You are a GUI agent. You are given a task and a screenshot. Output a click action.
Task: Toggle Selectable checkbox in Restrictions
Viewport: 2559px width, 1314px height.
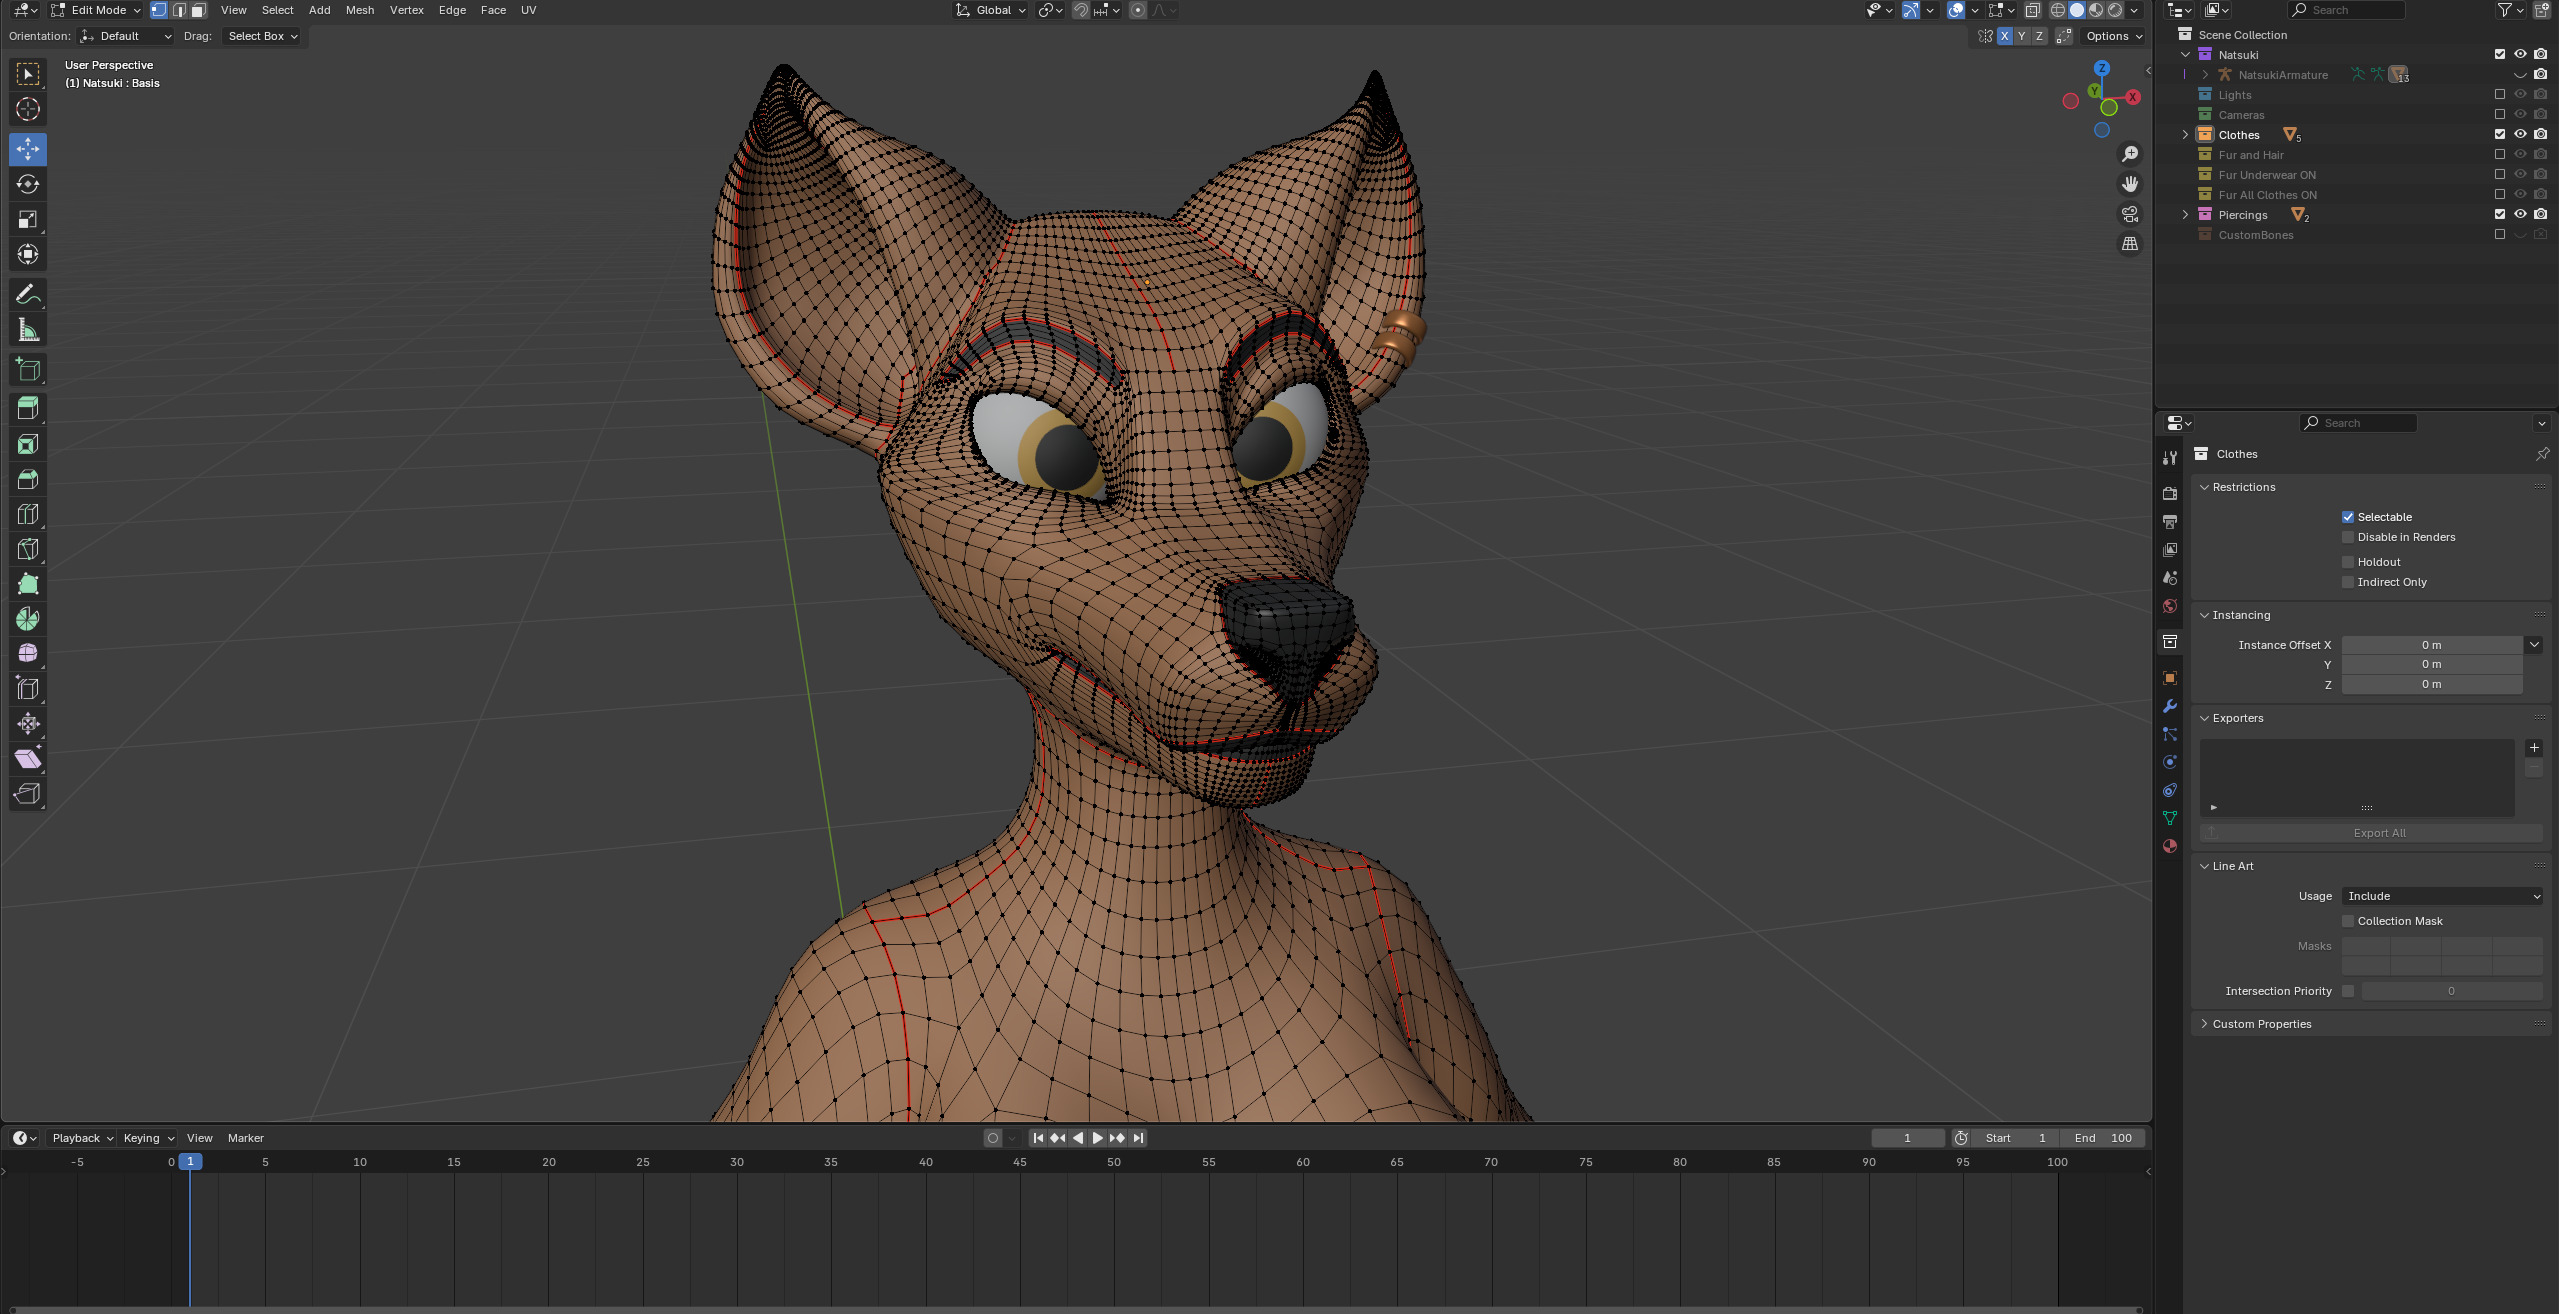click(2347, 517)
